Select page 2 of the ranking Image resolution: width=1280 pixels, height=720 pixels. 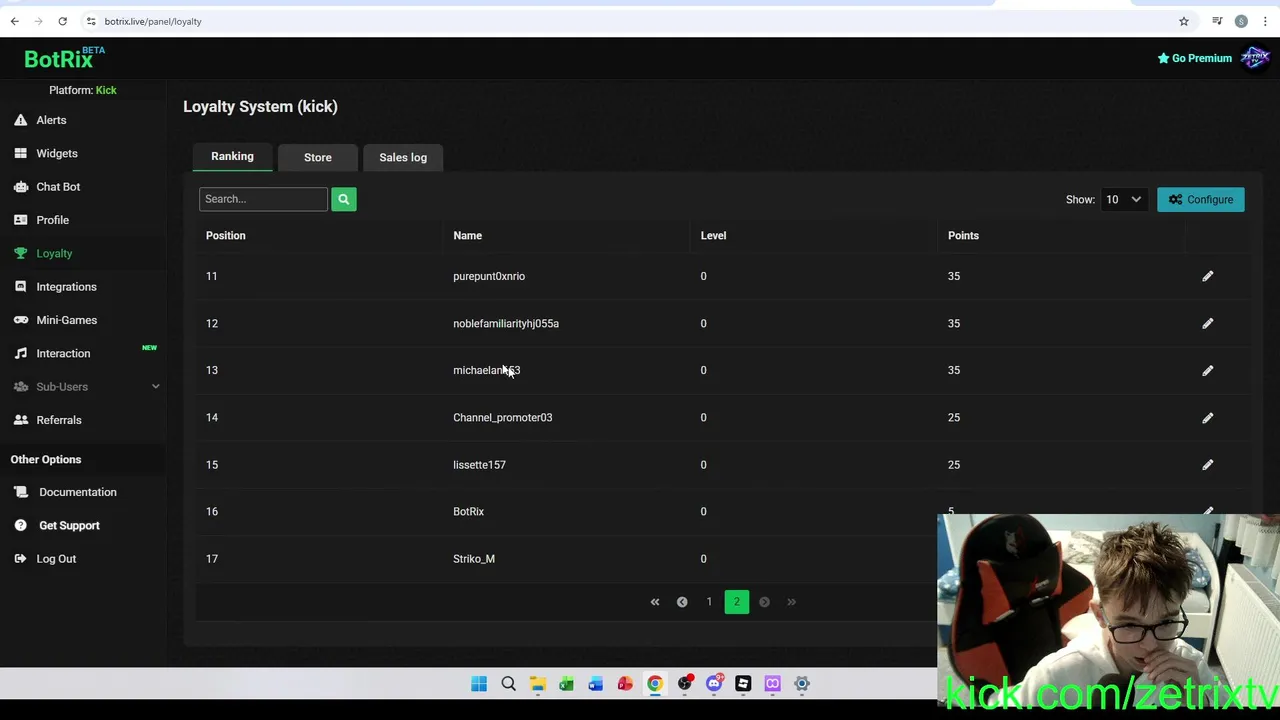click(736, 602)
